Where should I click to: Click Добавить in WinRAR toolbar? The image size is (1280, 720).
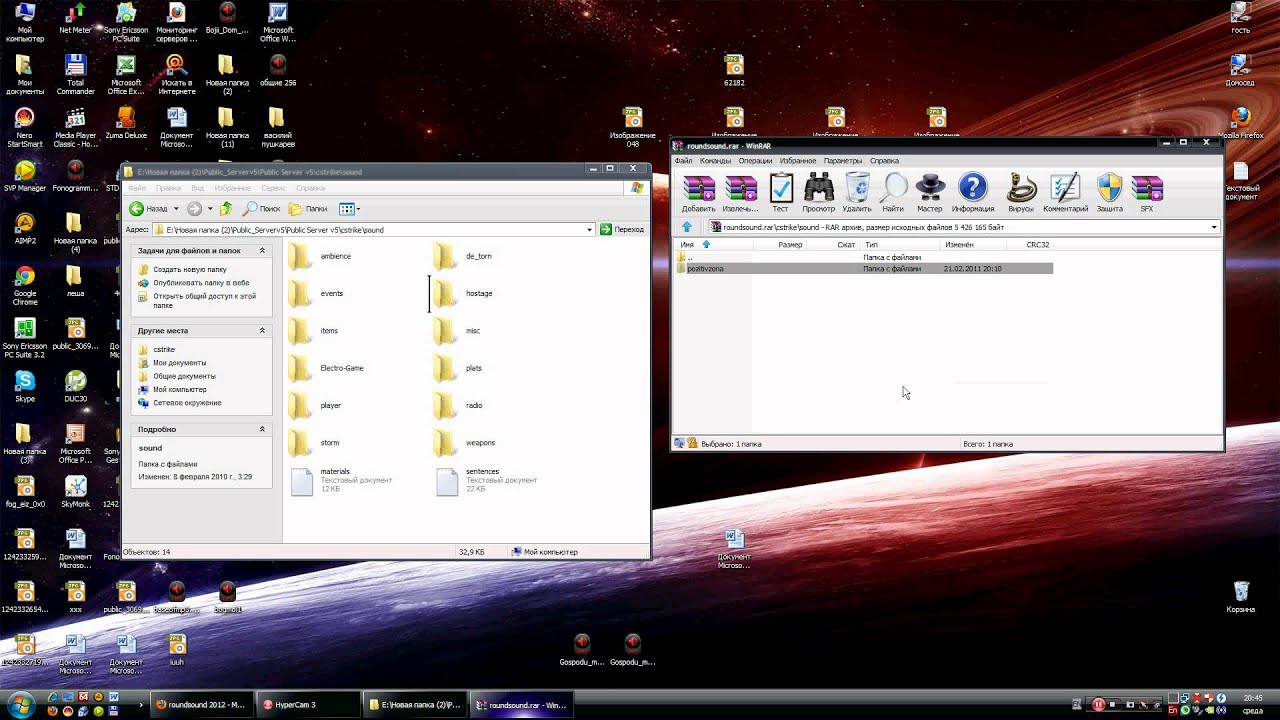pyautogui.click(x=698, y=192)
